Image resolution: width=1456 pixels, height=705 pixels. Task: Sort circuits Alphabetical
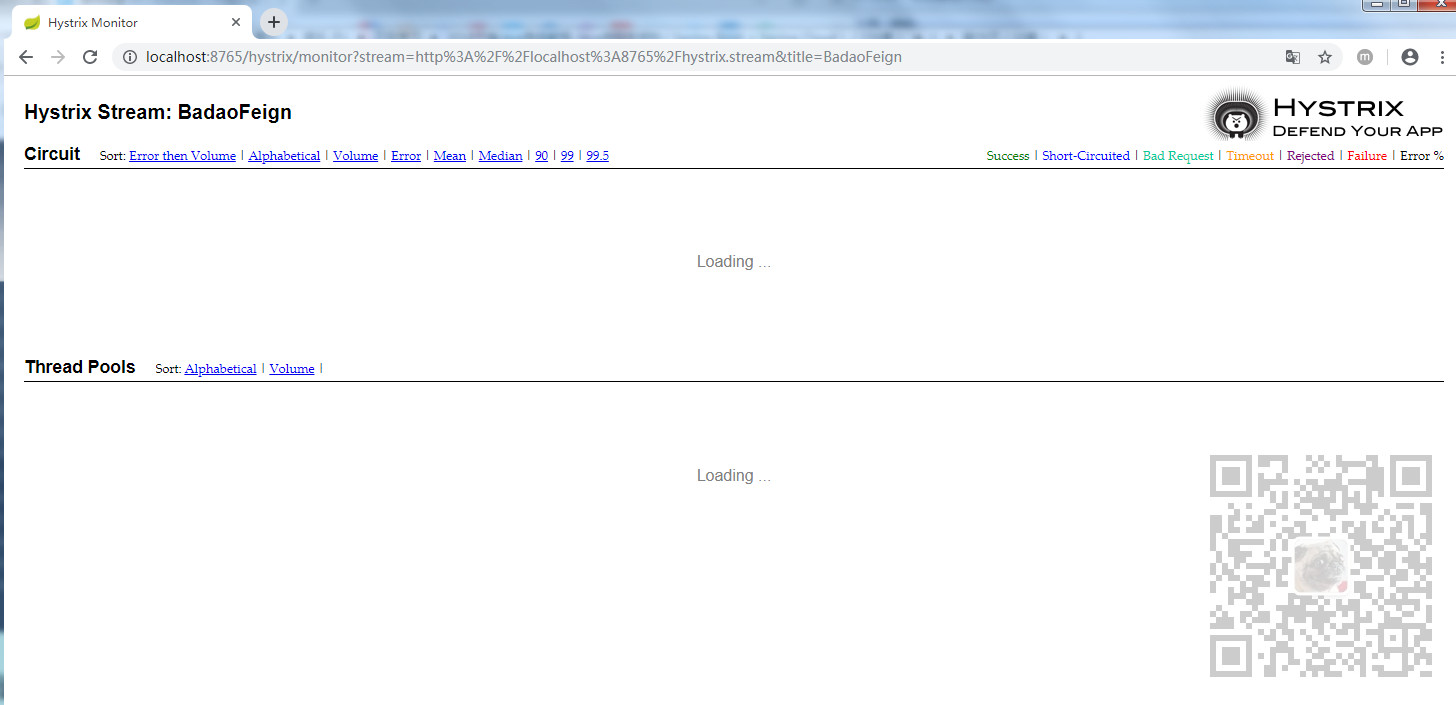tap(284, 156)
